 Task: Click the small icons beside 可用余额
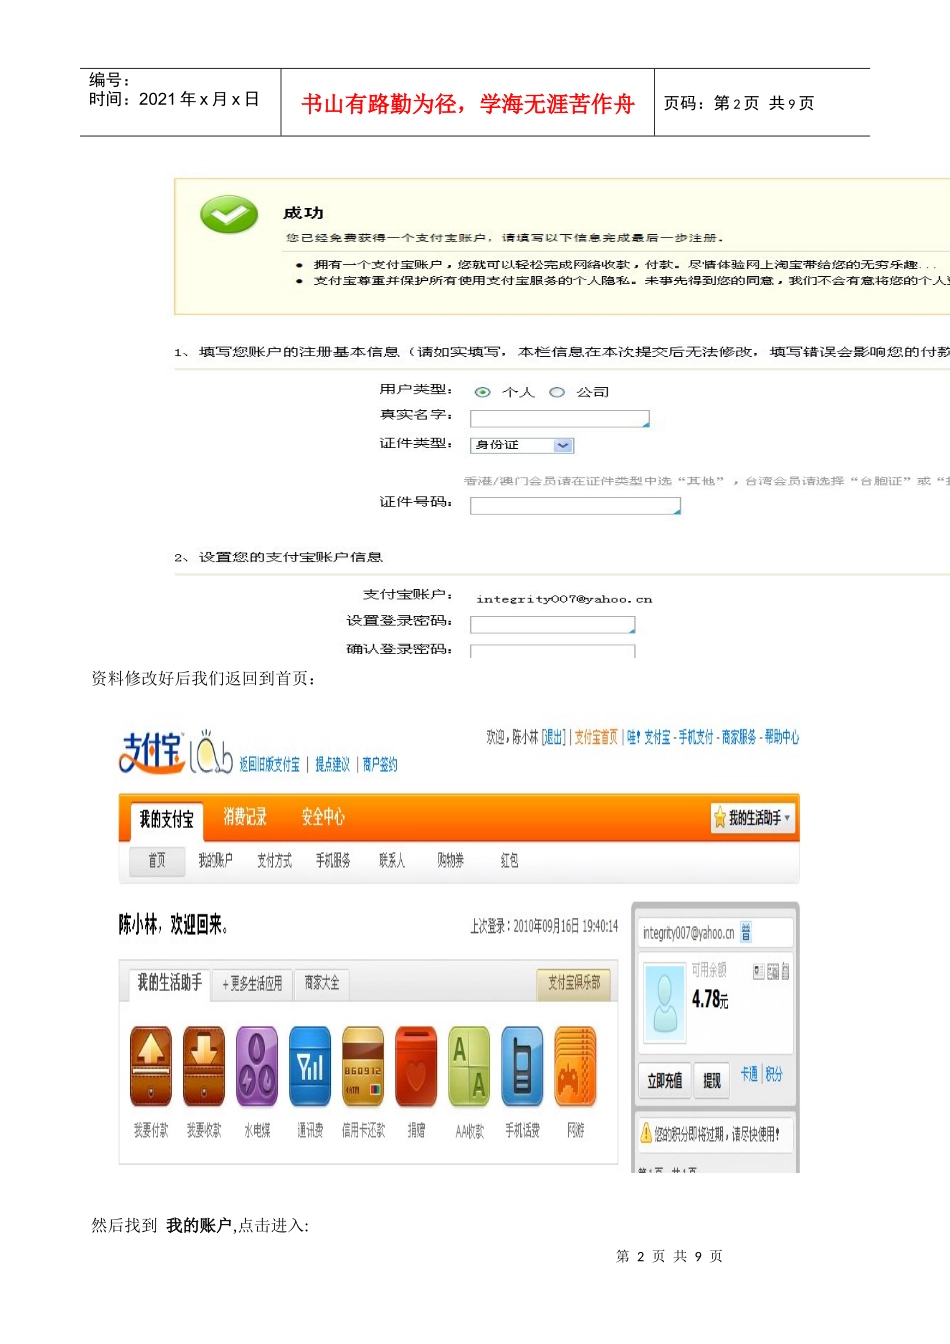pos(771,971)
